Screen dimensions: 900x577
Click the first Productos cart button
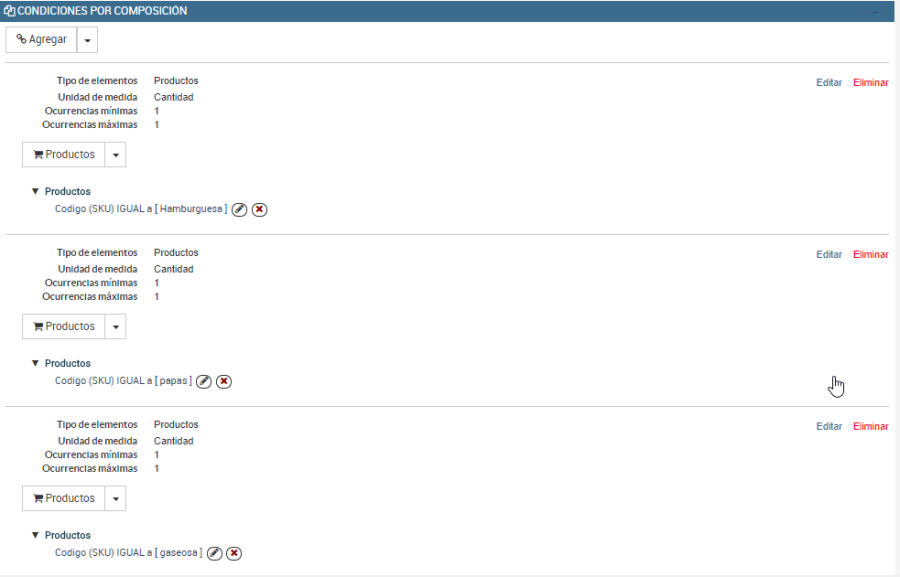click(x=64, y=154)
